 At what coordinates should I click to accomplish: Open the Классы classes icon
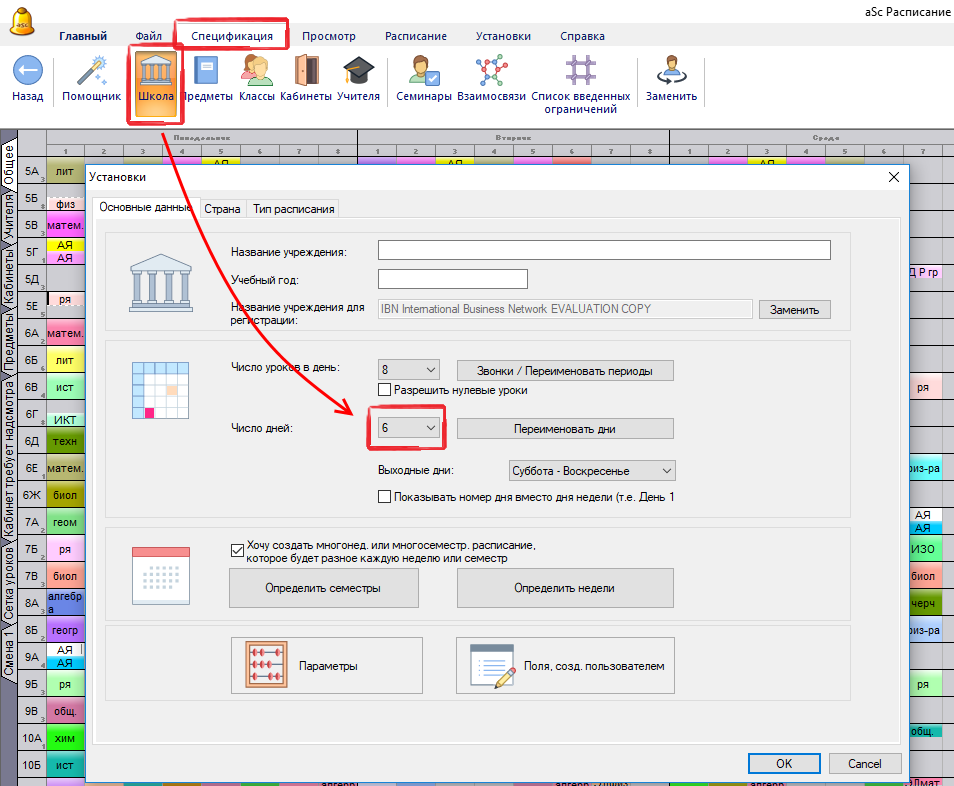tap(256, 72)
